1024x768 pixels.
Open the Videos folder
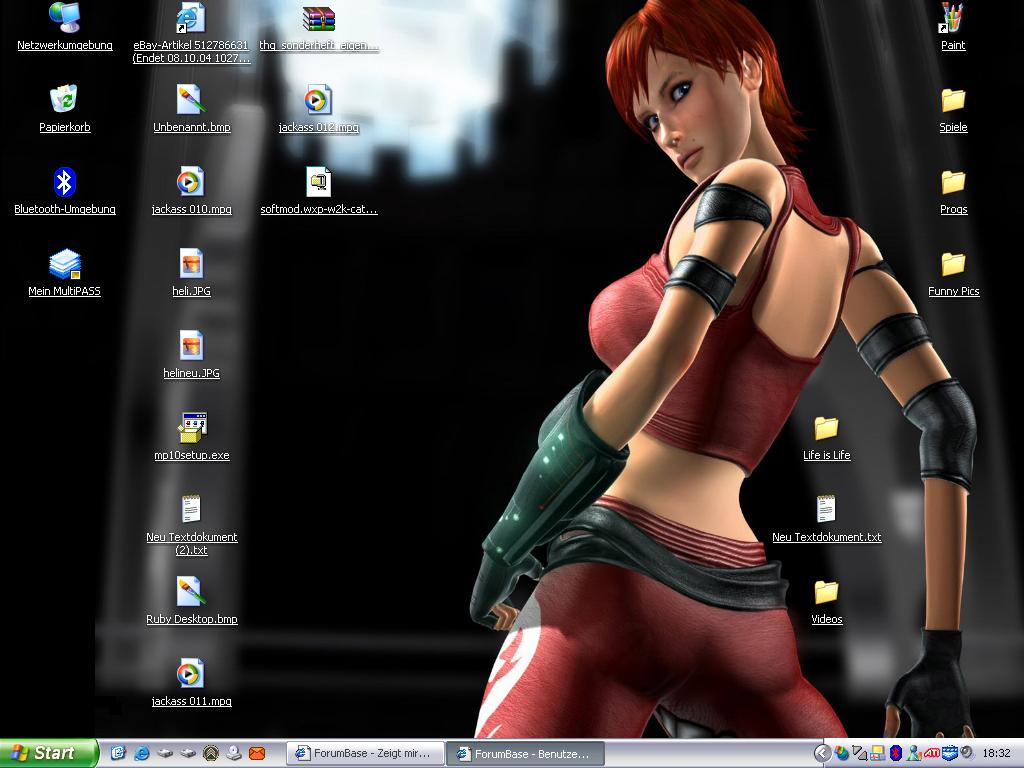[x=826, y=592]
